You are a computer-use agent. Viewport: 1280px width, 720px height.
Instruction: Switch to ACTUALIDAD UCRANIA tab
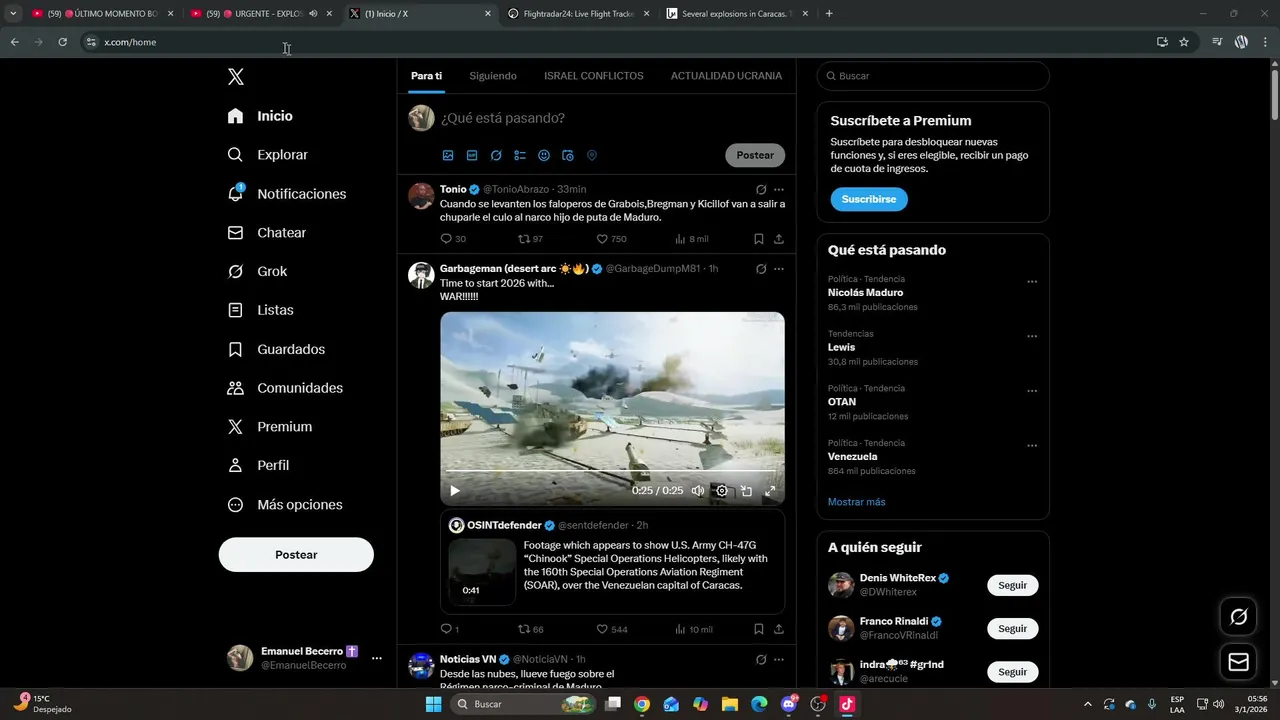click(726, 76)
